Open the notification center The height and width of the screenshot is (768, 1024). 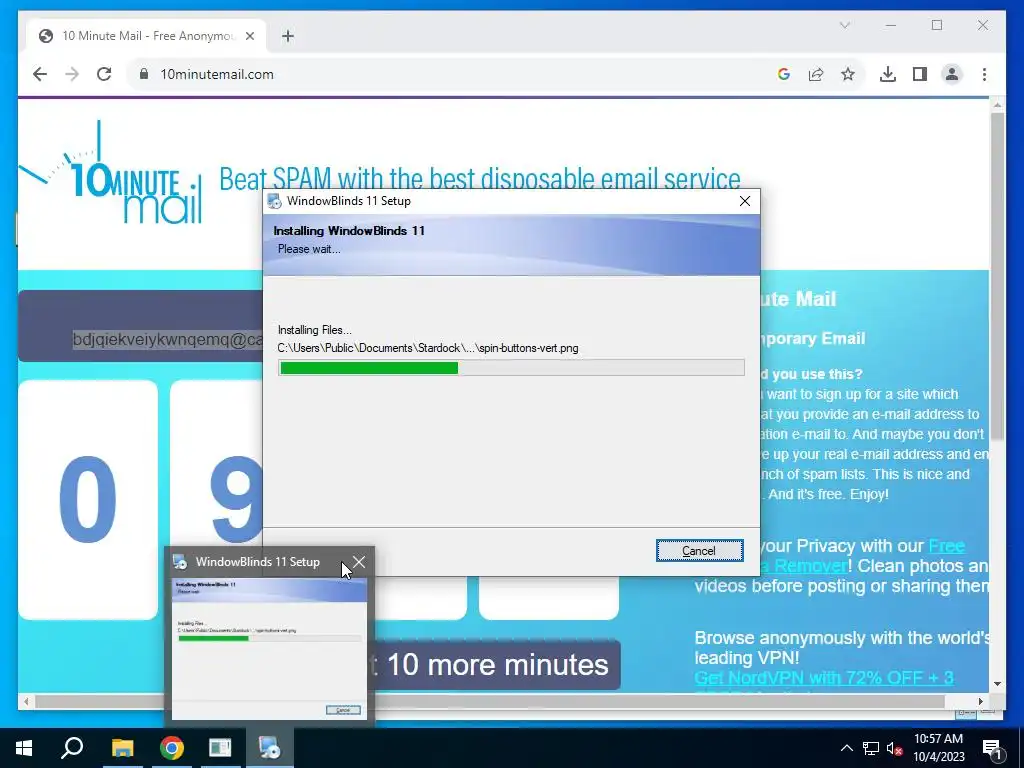[992, 748]
